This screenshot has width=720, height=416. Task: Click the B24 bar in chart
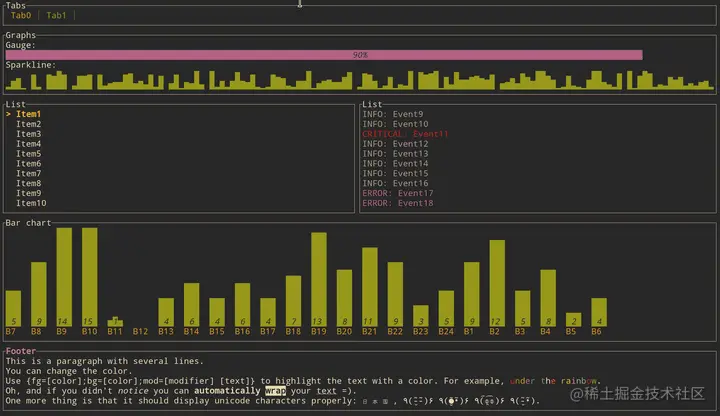click(446, 308)
